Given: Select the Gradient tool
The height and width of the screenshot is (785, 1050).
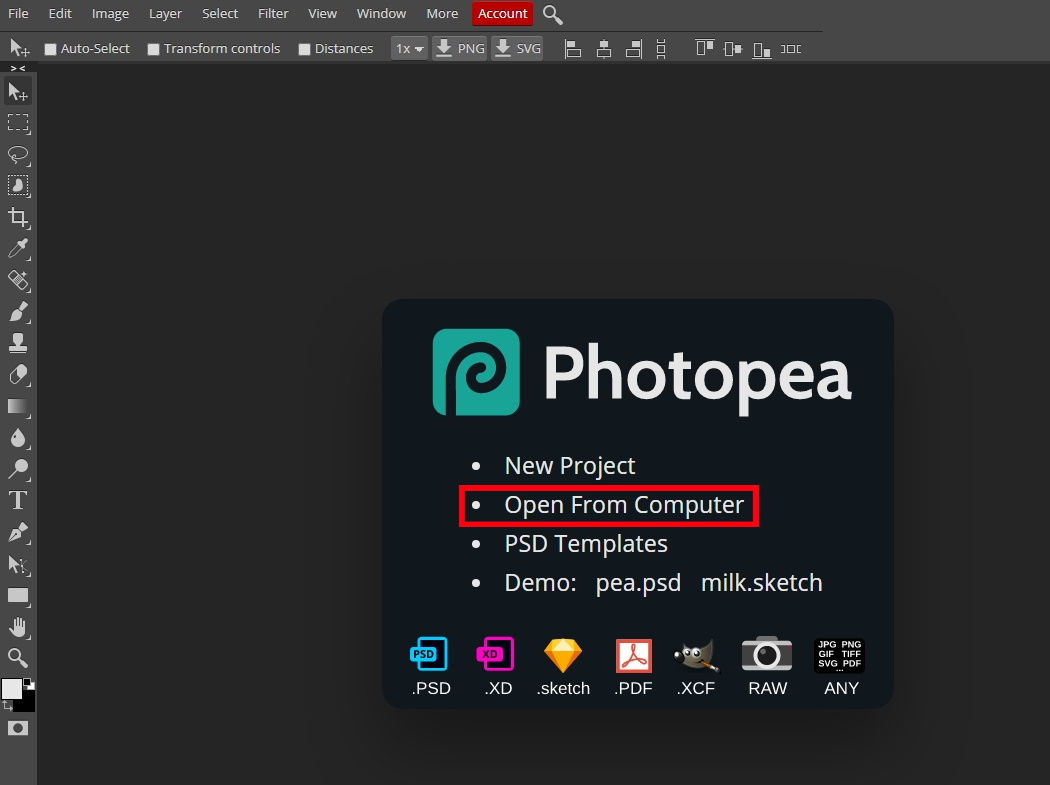Looking at the screenshot, I should pos(18,406).
